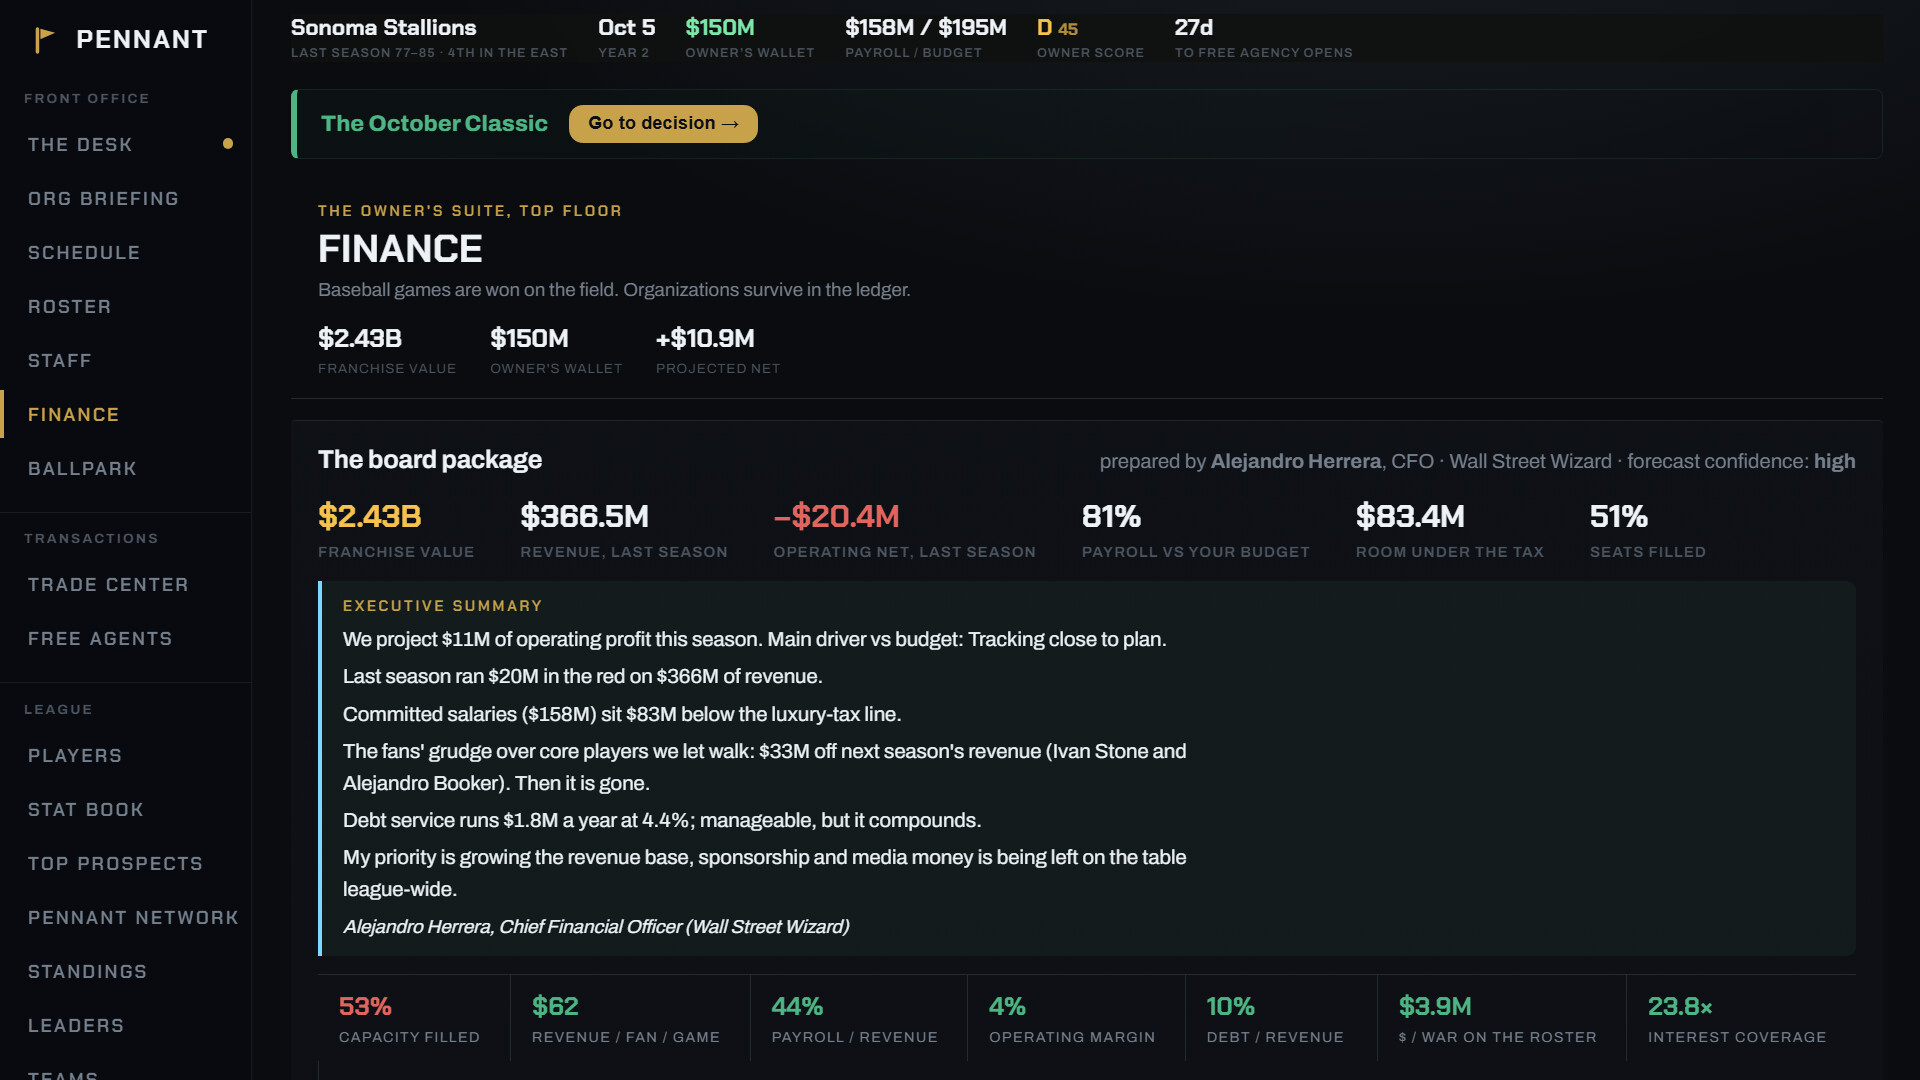Screen dimensions: 1920x1080
Task: Click the Pennant flag logo icon
Action: pos(44,40)
